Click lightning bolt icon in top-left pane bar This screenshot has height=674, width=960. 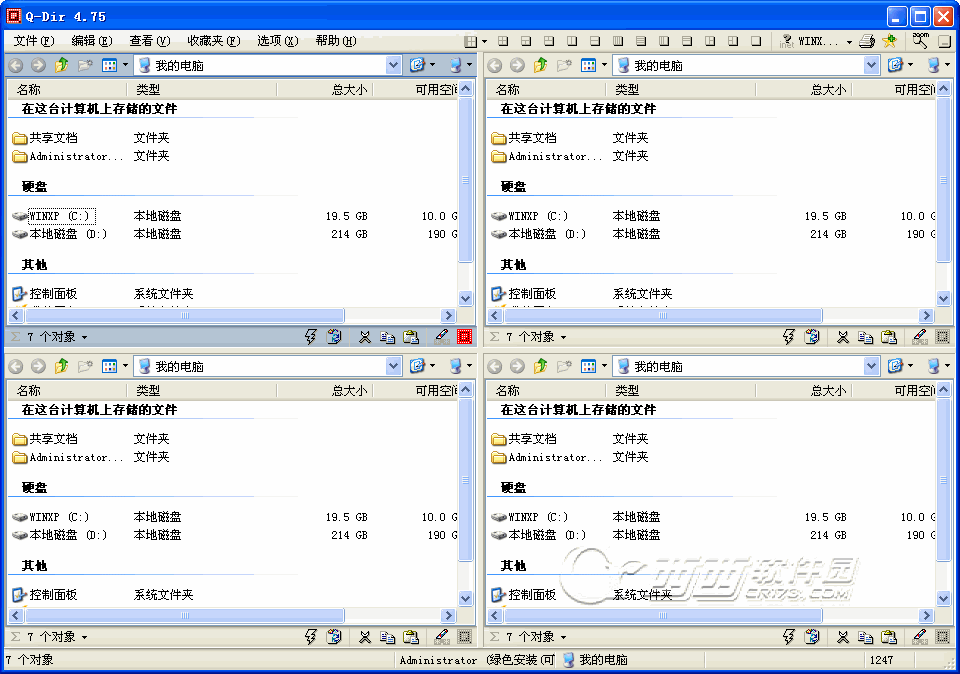coord(311,337)
